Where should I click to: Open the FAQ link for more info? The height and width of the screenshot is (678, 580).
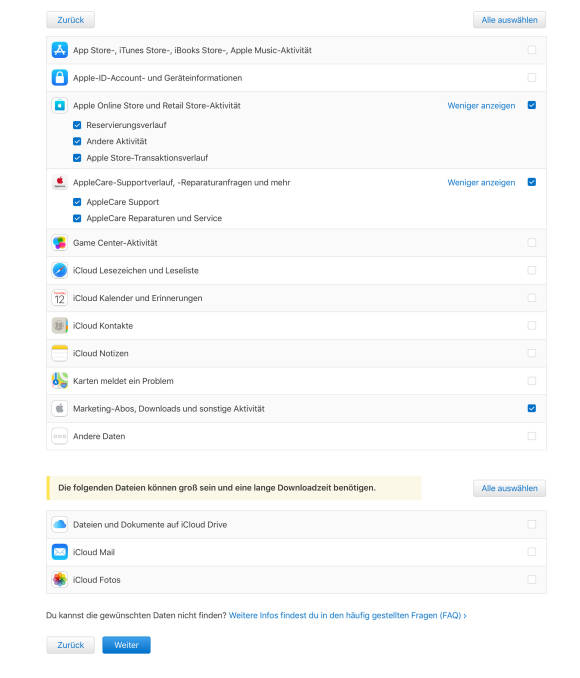click(x=347, y=615)
